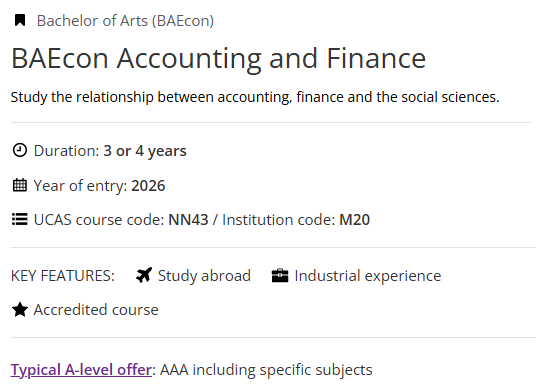Click the briefcase icon for Industrial experience
Image resolution: width=537 pixels, height=389 pixels.
[x=280, y=276]
